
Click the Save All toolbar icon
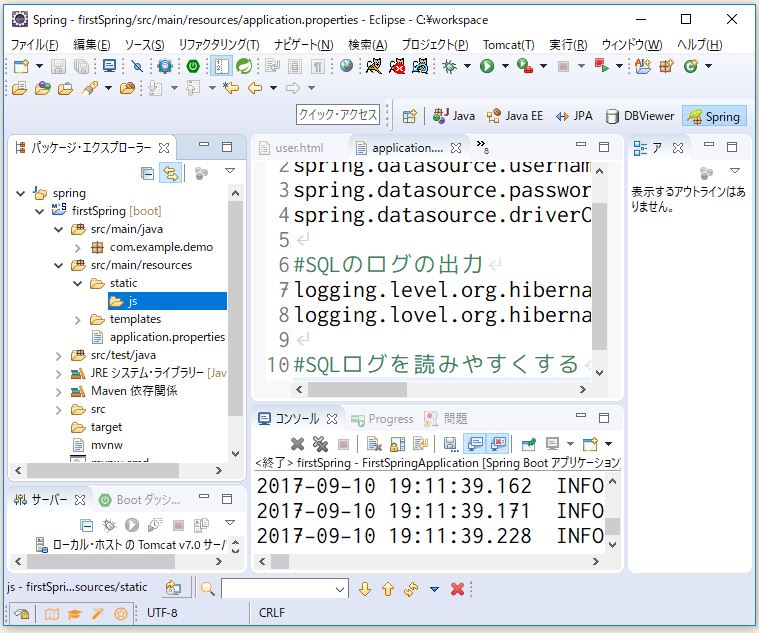(x=80, y=66)
